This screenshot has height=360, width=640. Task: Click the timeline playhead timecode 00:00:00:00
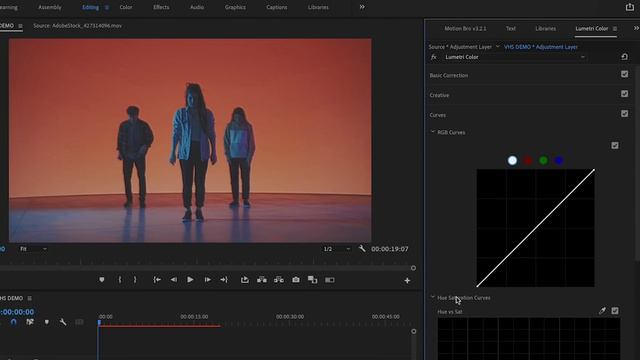click(17, 312)
